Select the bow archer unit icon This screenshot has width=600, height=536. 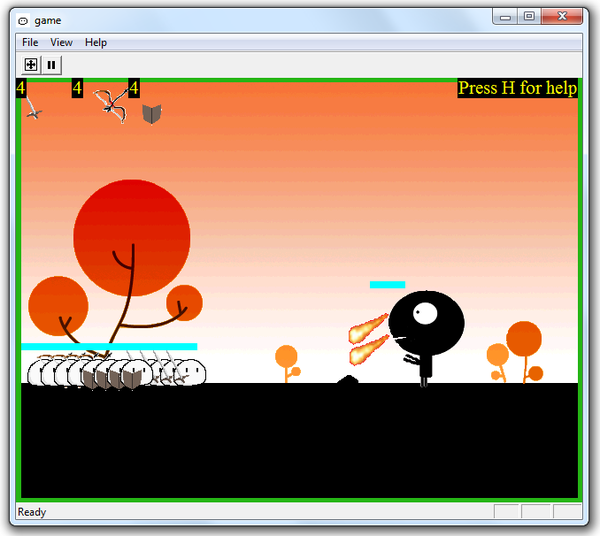(111, 106)
